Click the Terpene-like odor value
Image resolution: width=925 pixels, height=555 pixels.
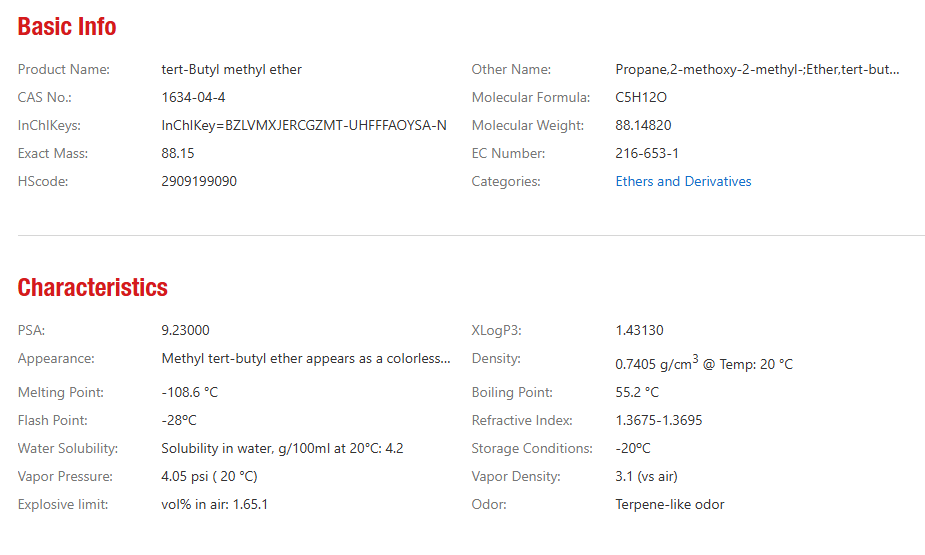(670, 504)
